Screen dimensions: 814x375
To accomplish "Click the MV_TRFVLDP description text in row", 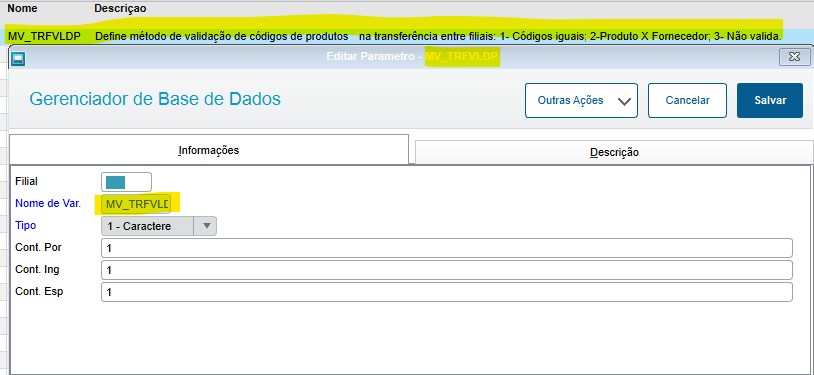I will [438, 36].
